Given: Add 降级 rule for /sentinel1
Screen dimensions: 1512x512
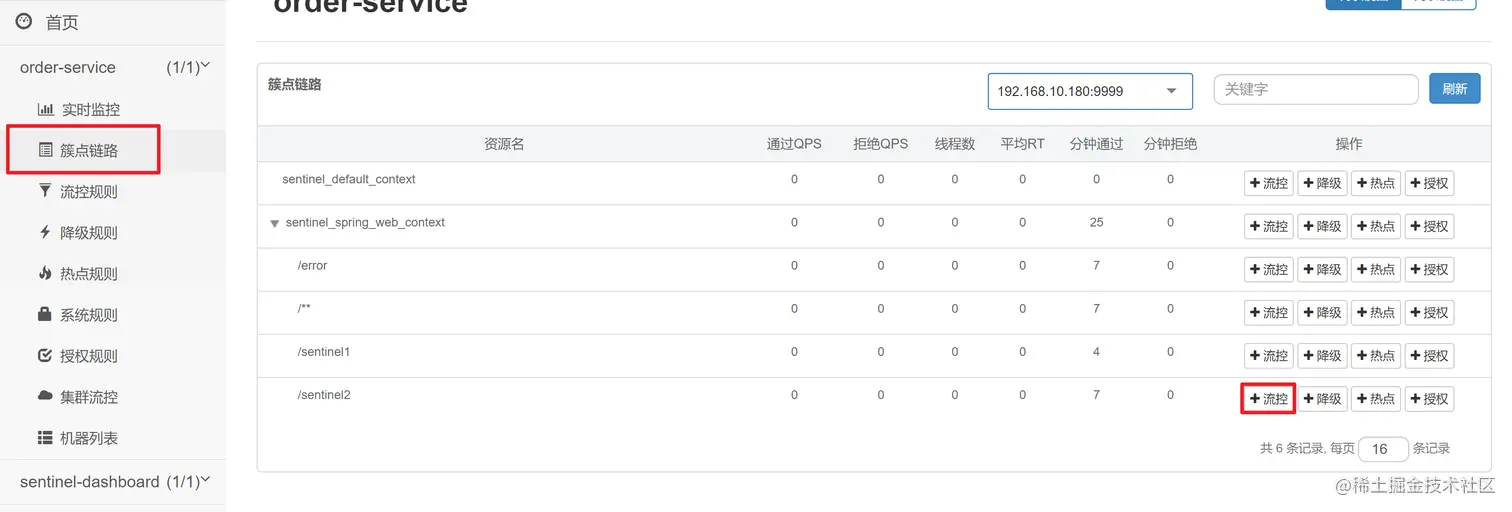Looking at the screenshot, I should point(1322,356).
